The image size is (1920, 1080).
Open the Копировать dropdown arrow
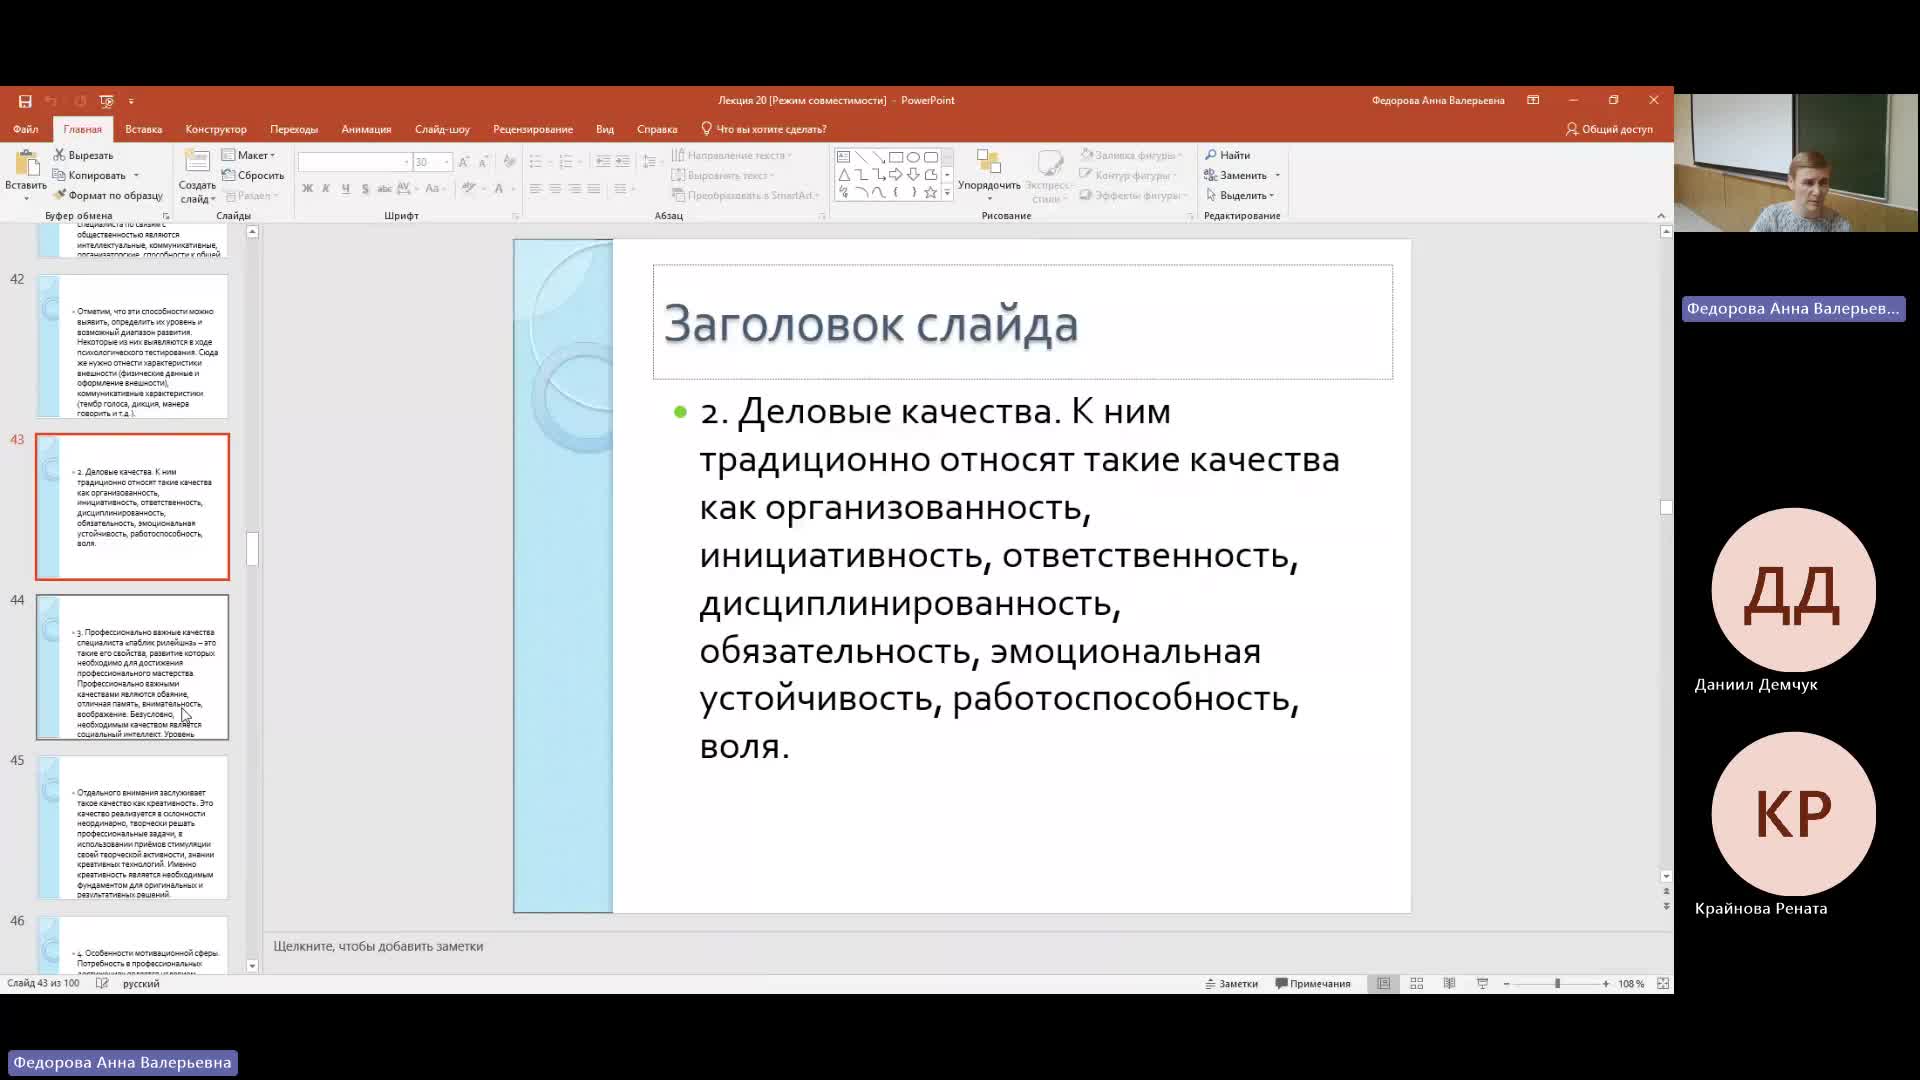coord(136,176)
